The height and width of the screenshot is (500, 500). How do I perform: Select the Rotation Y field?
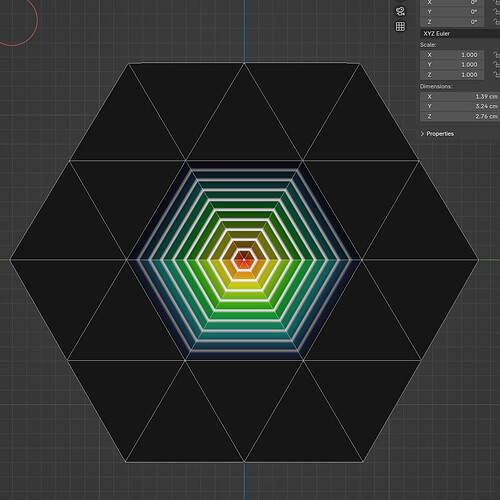coord(452,12)
